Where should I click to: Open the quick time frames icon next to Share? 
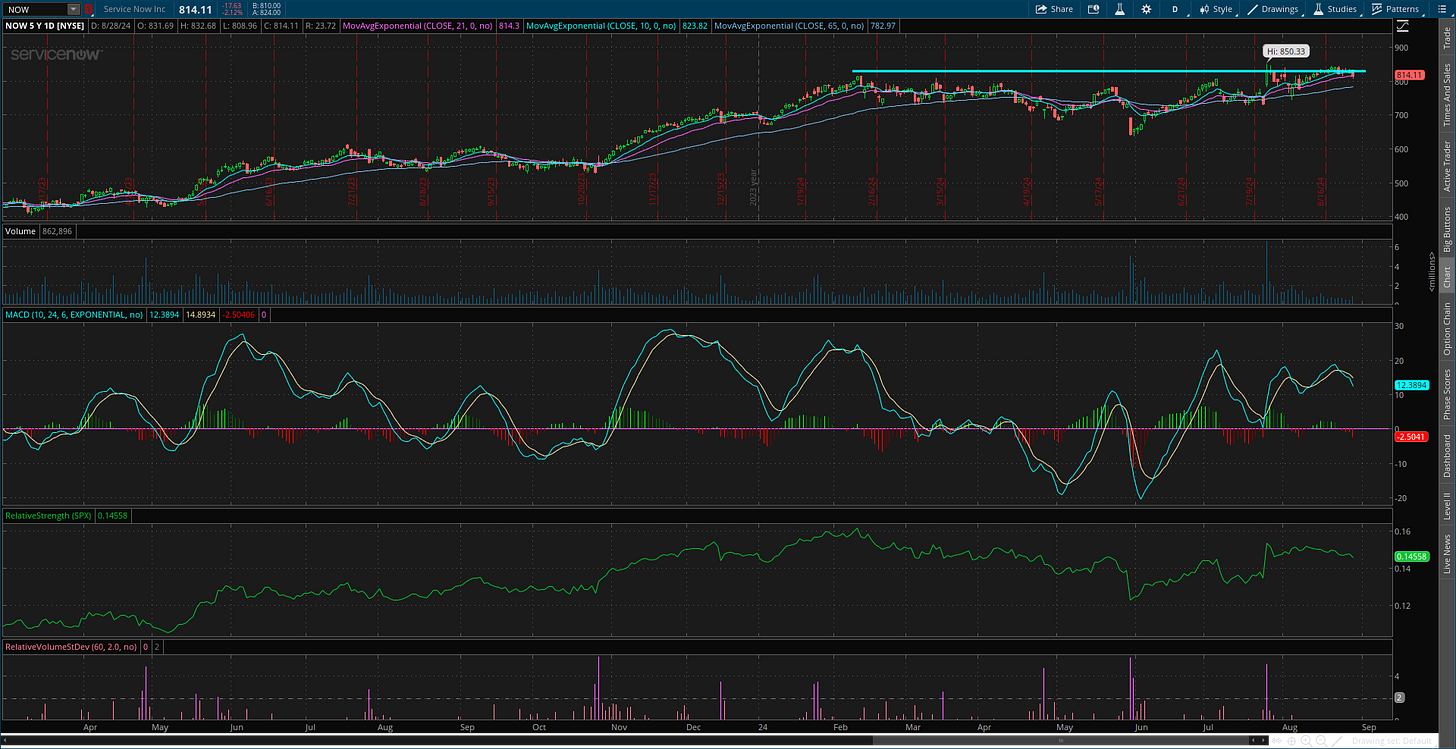pos(1093,9)
